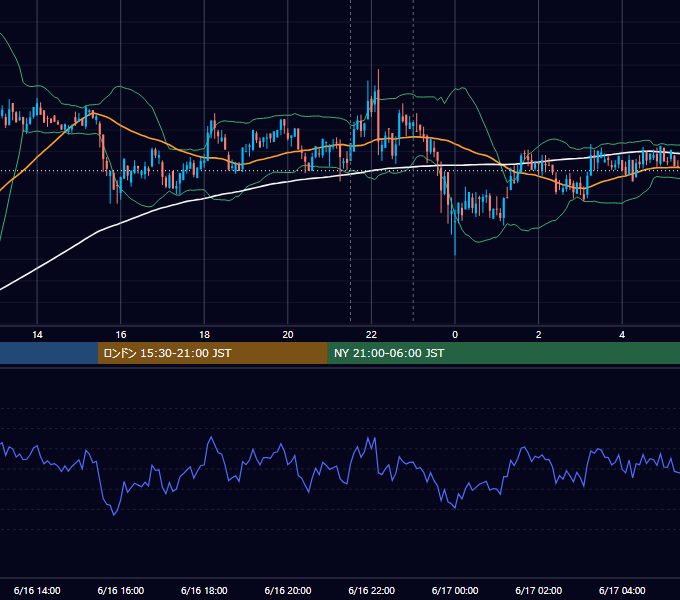This screenshot has height=600, width=680.
Task: Click the NY 21:00-06:00 JST session bar
Action: pyautogui.click(x=503, y=353)
